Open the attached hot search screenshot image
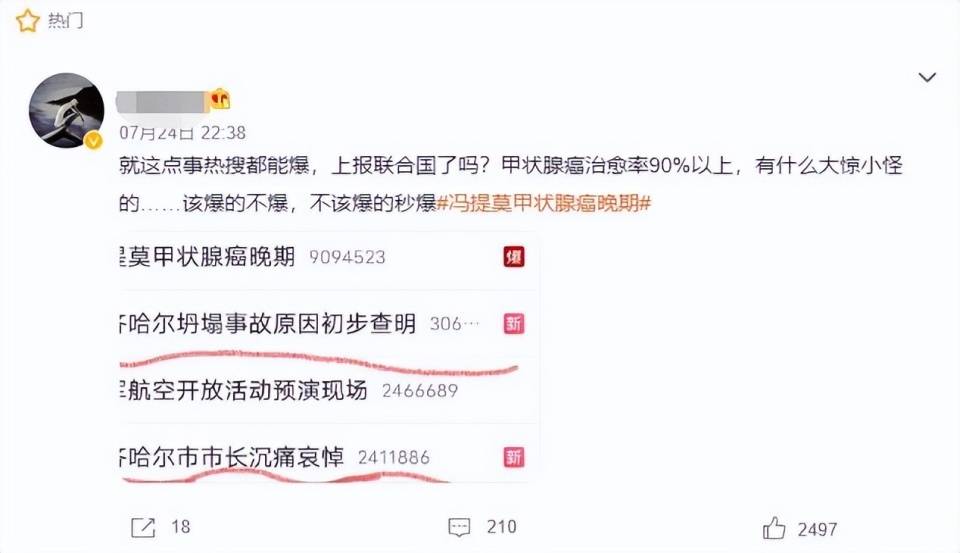The width and height of the screenshot is (960, 553). 329,357
